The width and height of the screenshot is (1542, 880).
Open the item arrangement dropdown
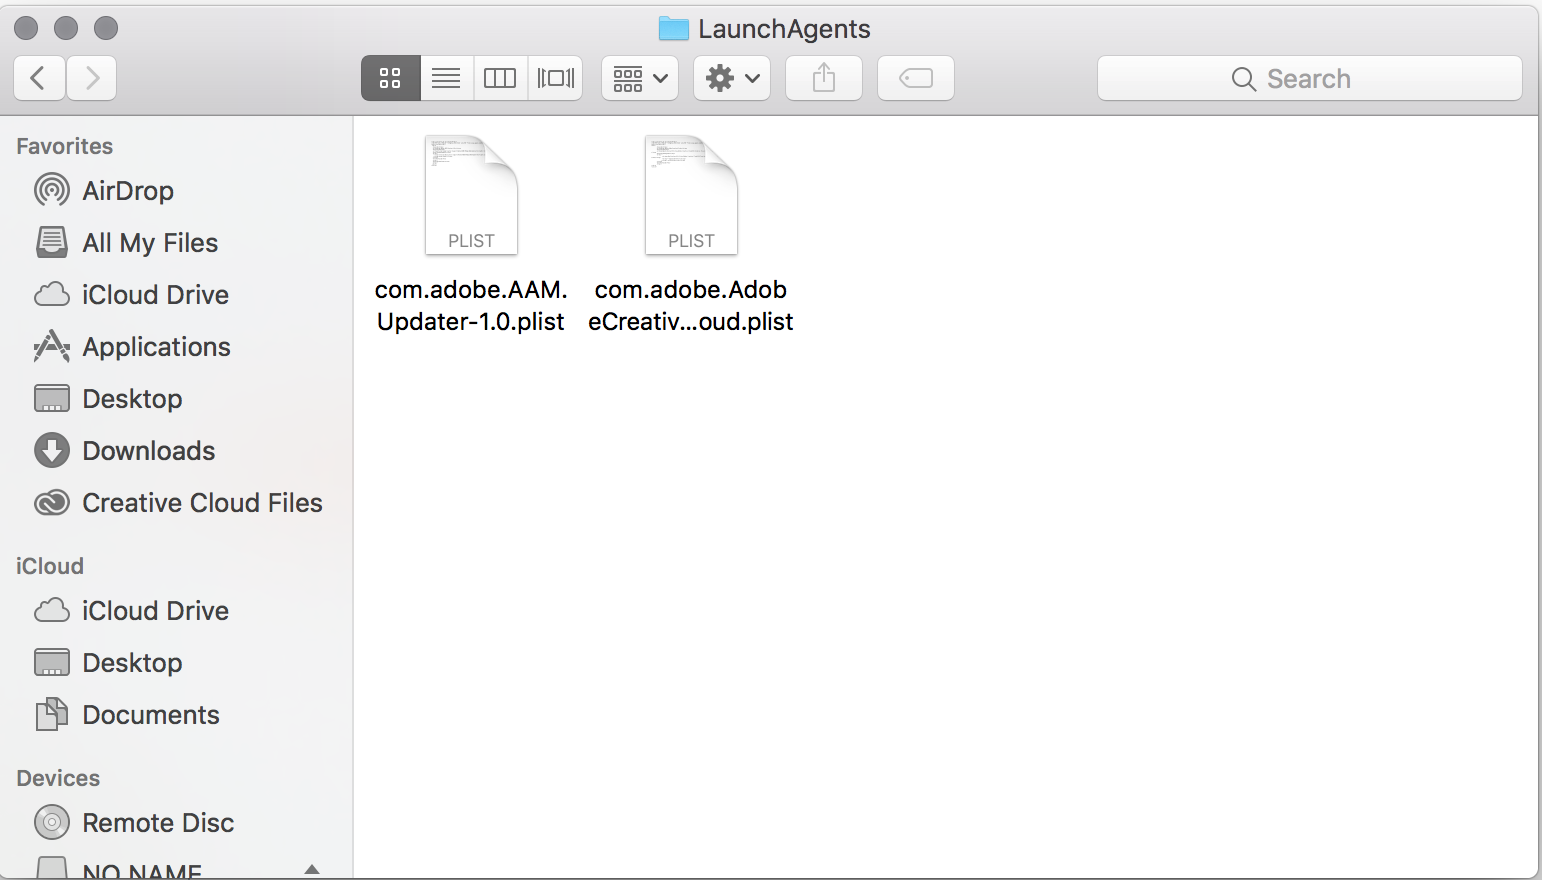point(640,78)
